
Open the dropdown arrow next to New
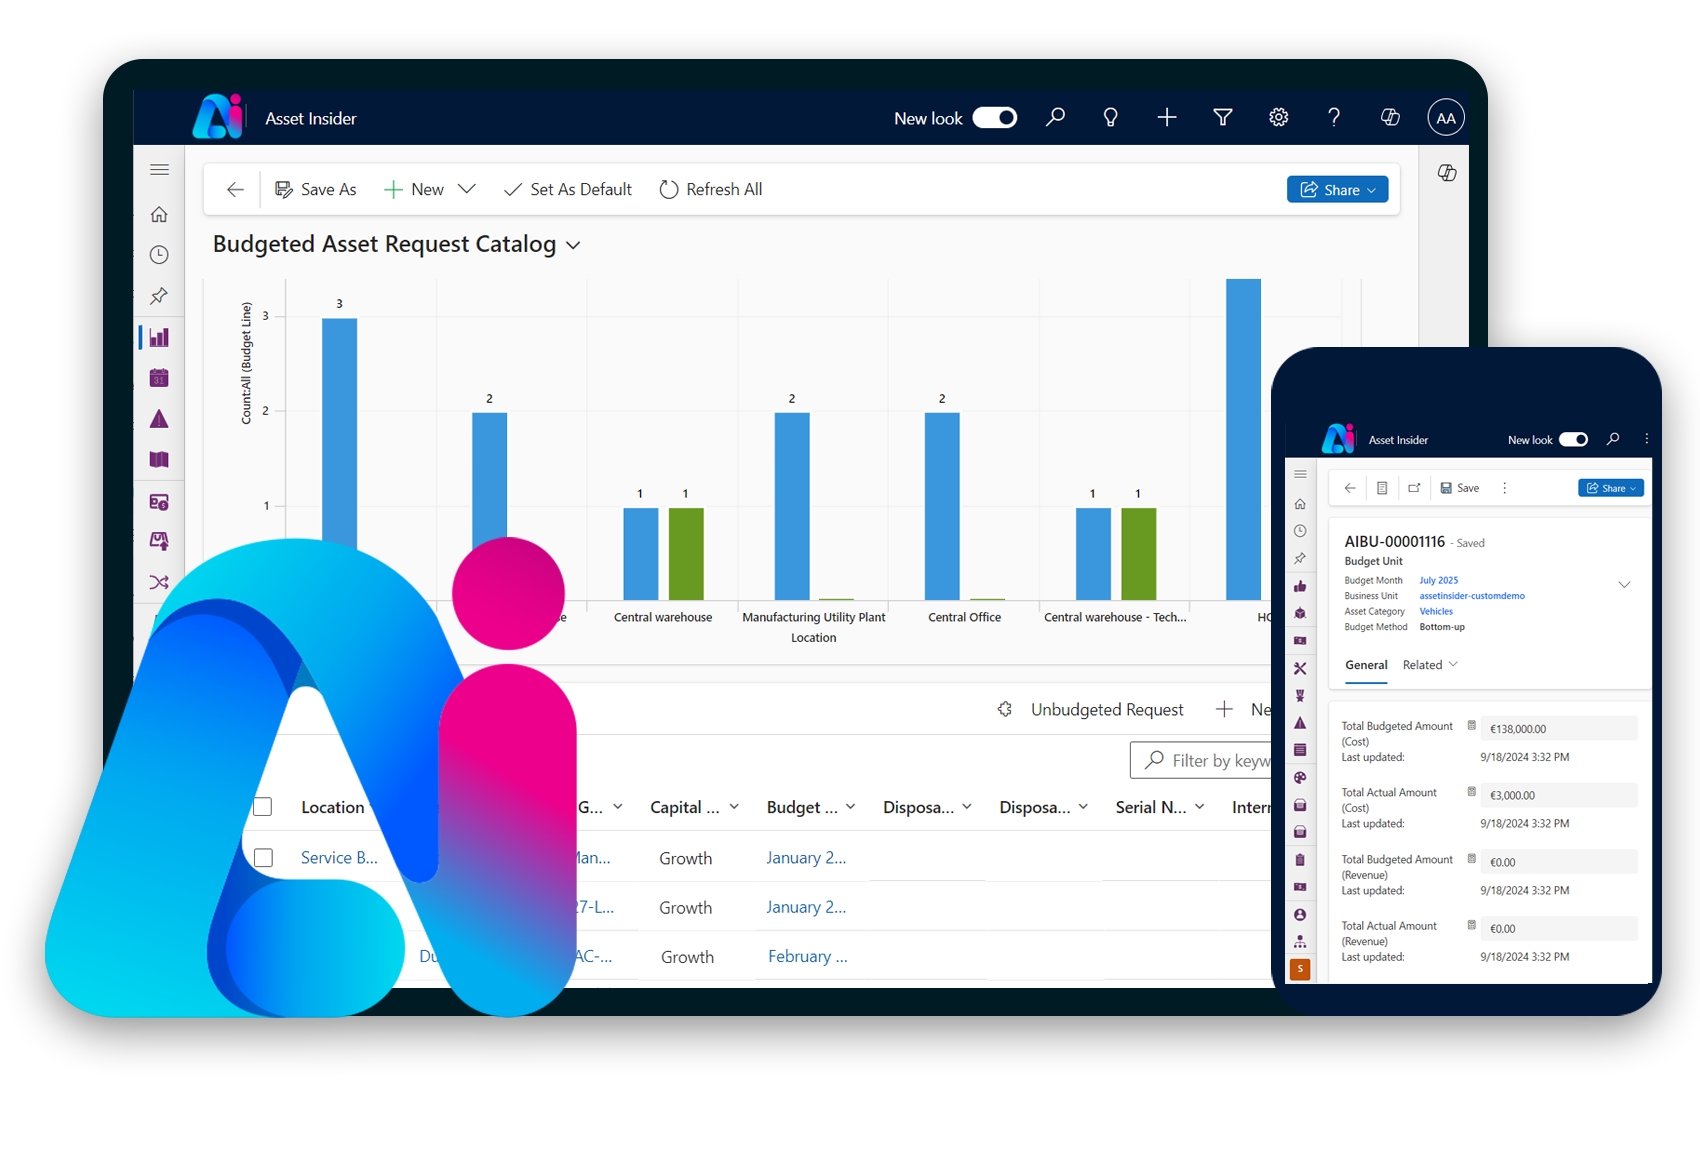tap(466, 189)
